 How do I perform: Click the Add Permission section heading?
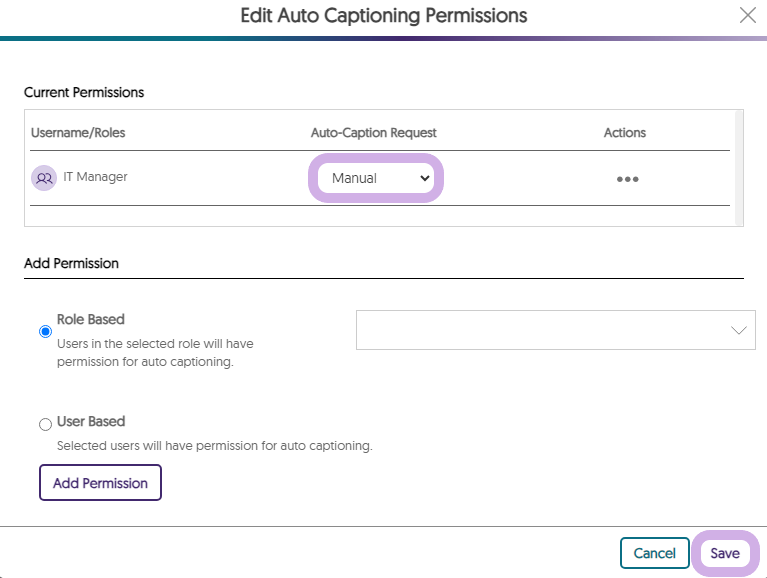tap(71, 263)
